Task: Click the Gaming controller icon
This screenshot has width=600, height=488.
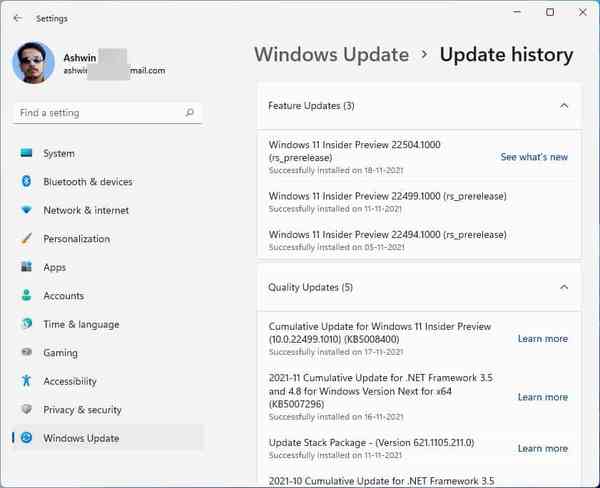Action: (x=26, y=353)
